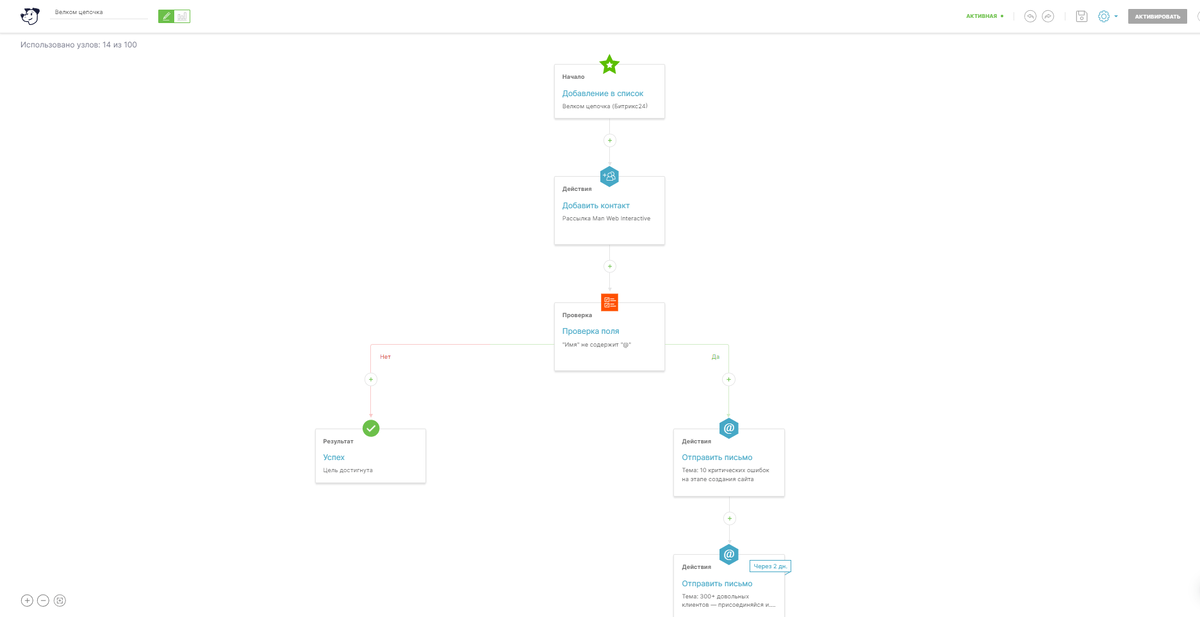
Task: Open "Отправить письмо" about 10 критических ошибок
Action: 717,457
